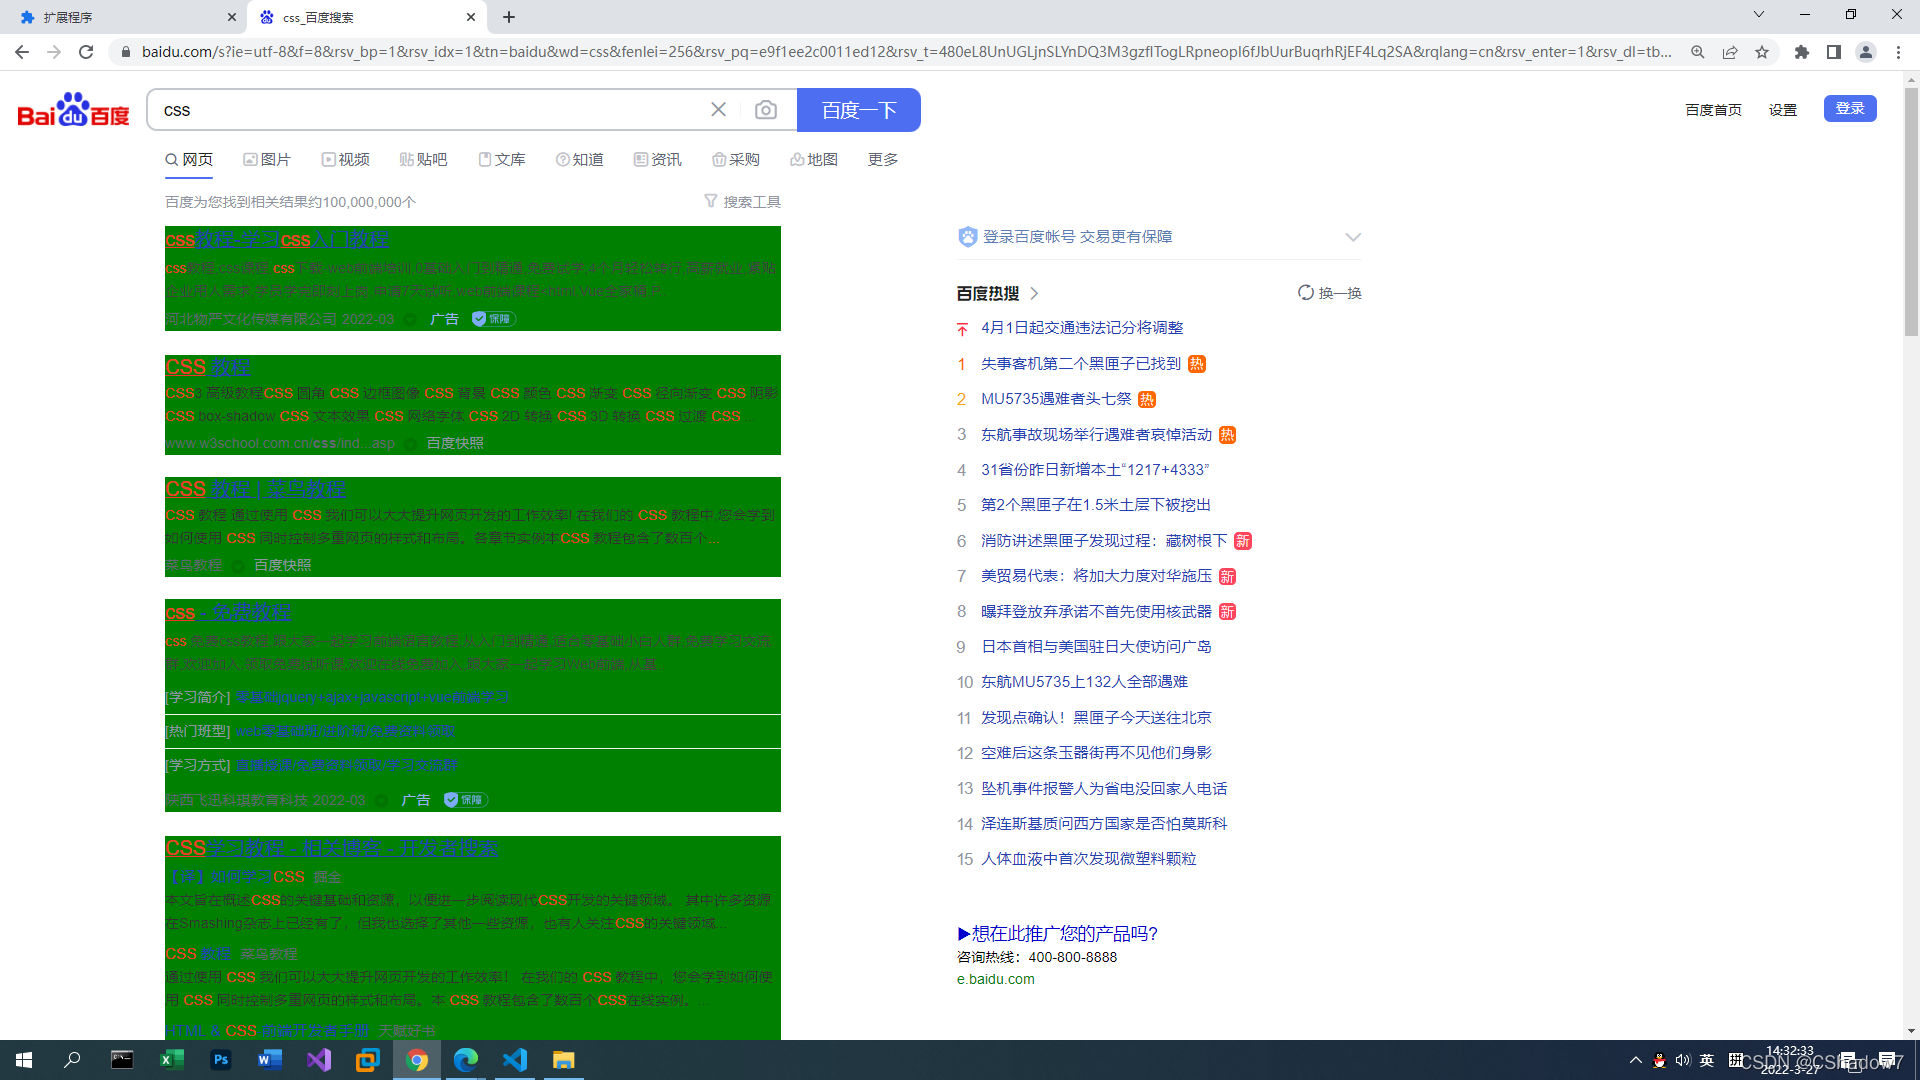1920x1080 pixels.
Task: Open hot search 31省份昨日新增本土
Action: click(x=1095, y=470)
